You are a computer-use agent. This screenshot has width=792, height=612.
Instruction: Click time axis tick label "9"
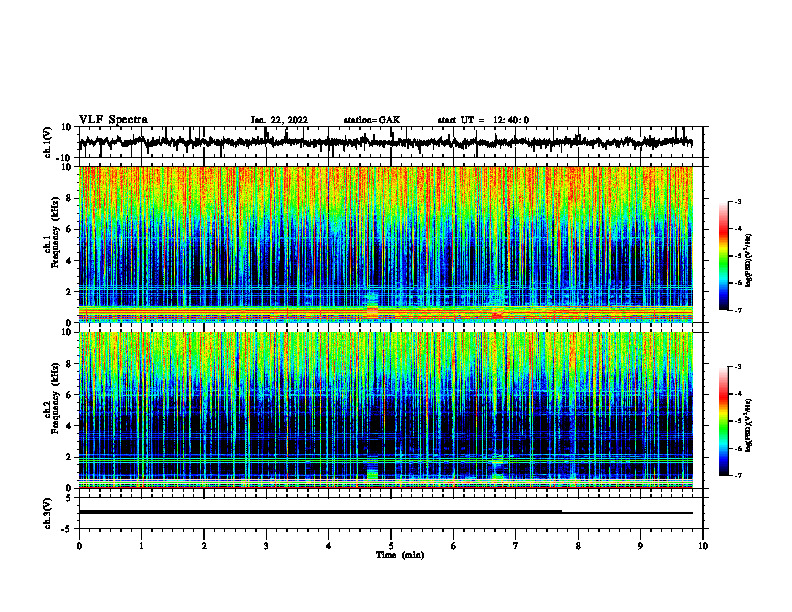640,546
